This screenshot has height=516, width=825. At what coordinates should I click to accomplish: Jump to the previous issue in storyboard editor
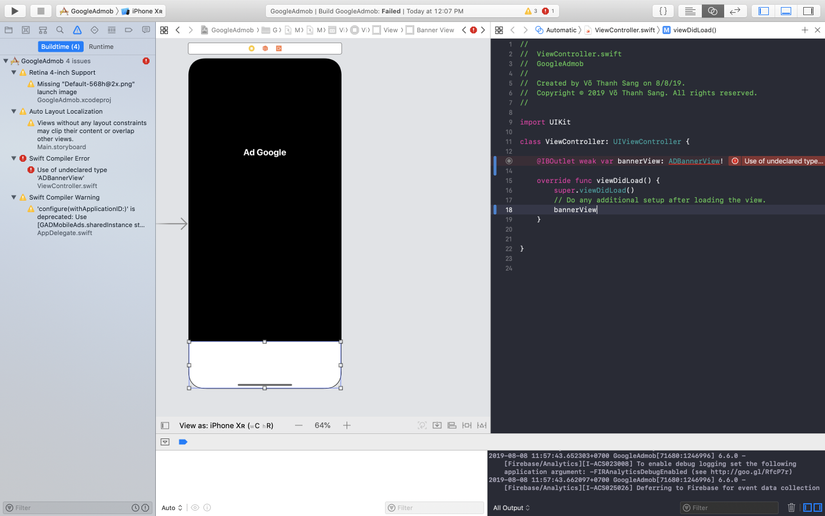pyautogui.click(x=464, y=30)
